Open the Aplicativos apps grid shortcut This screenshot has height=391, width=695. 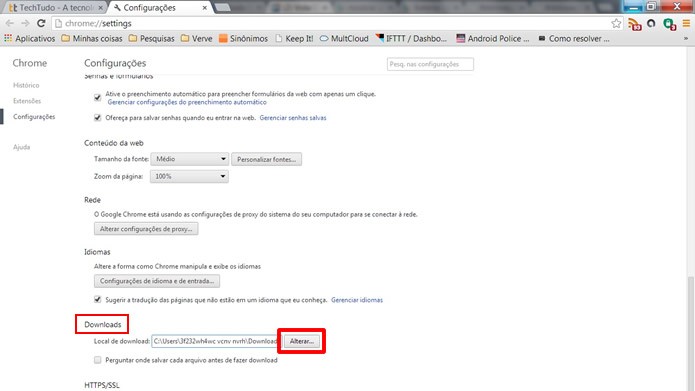(30, 39)
